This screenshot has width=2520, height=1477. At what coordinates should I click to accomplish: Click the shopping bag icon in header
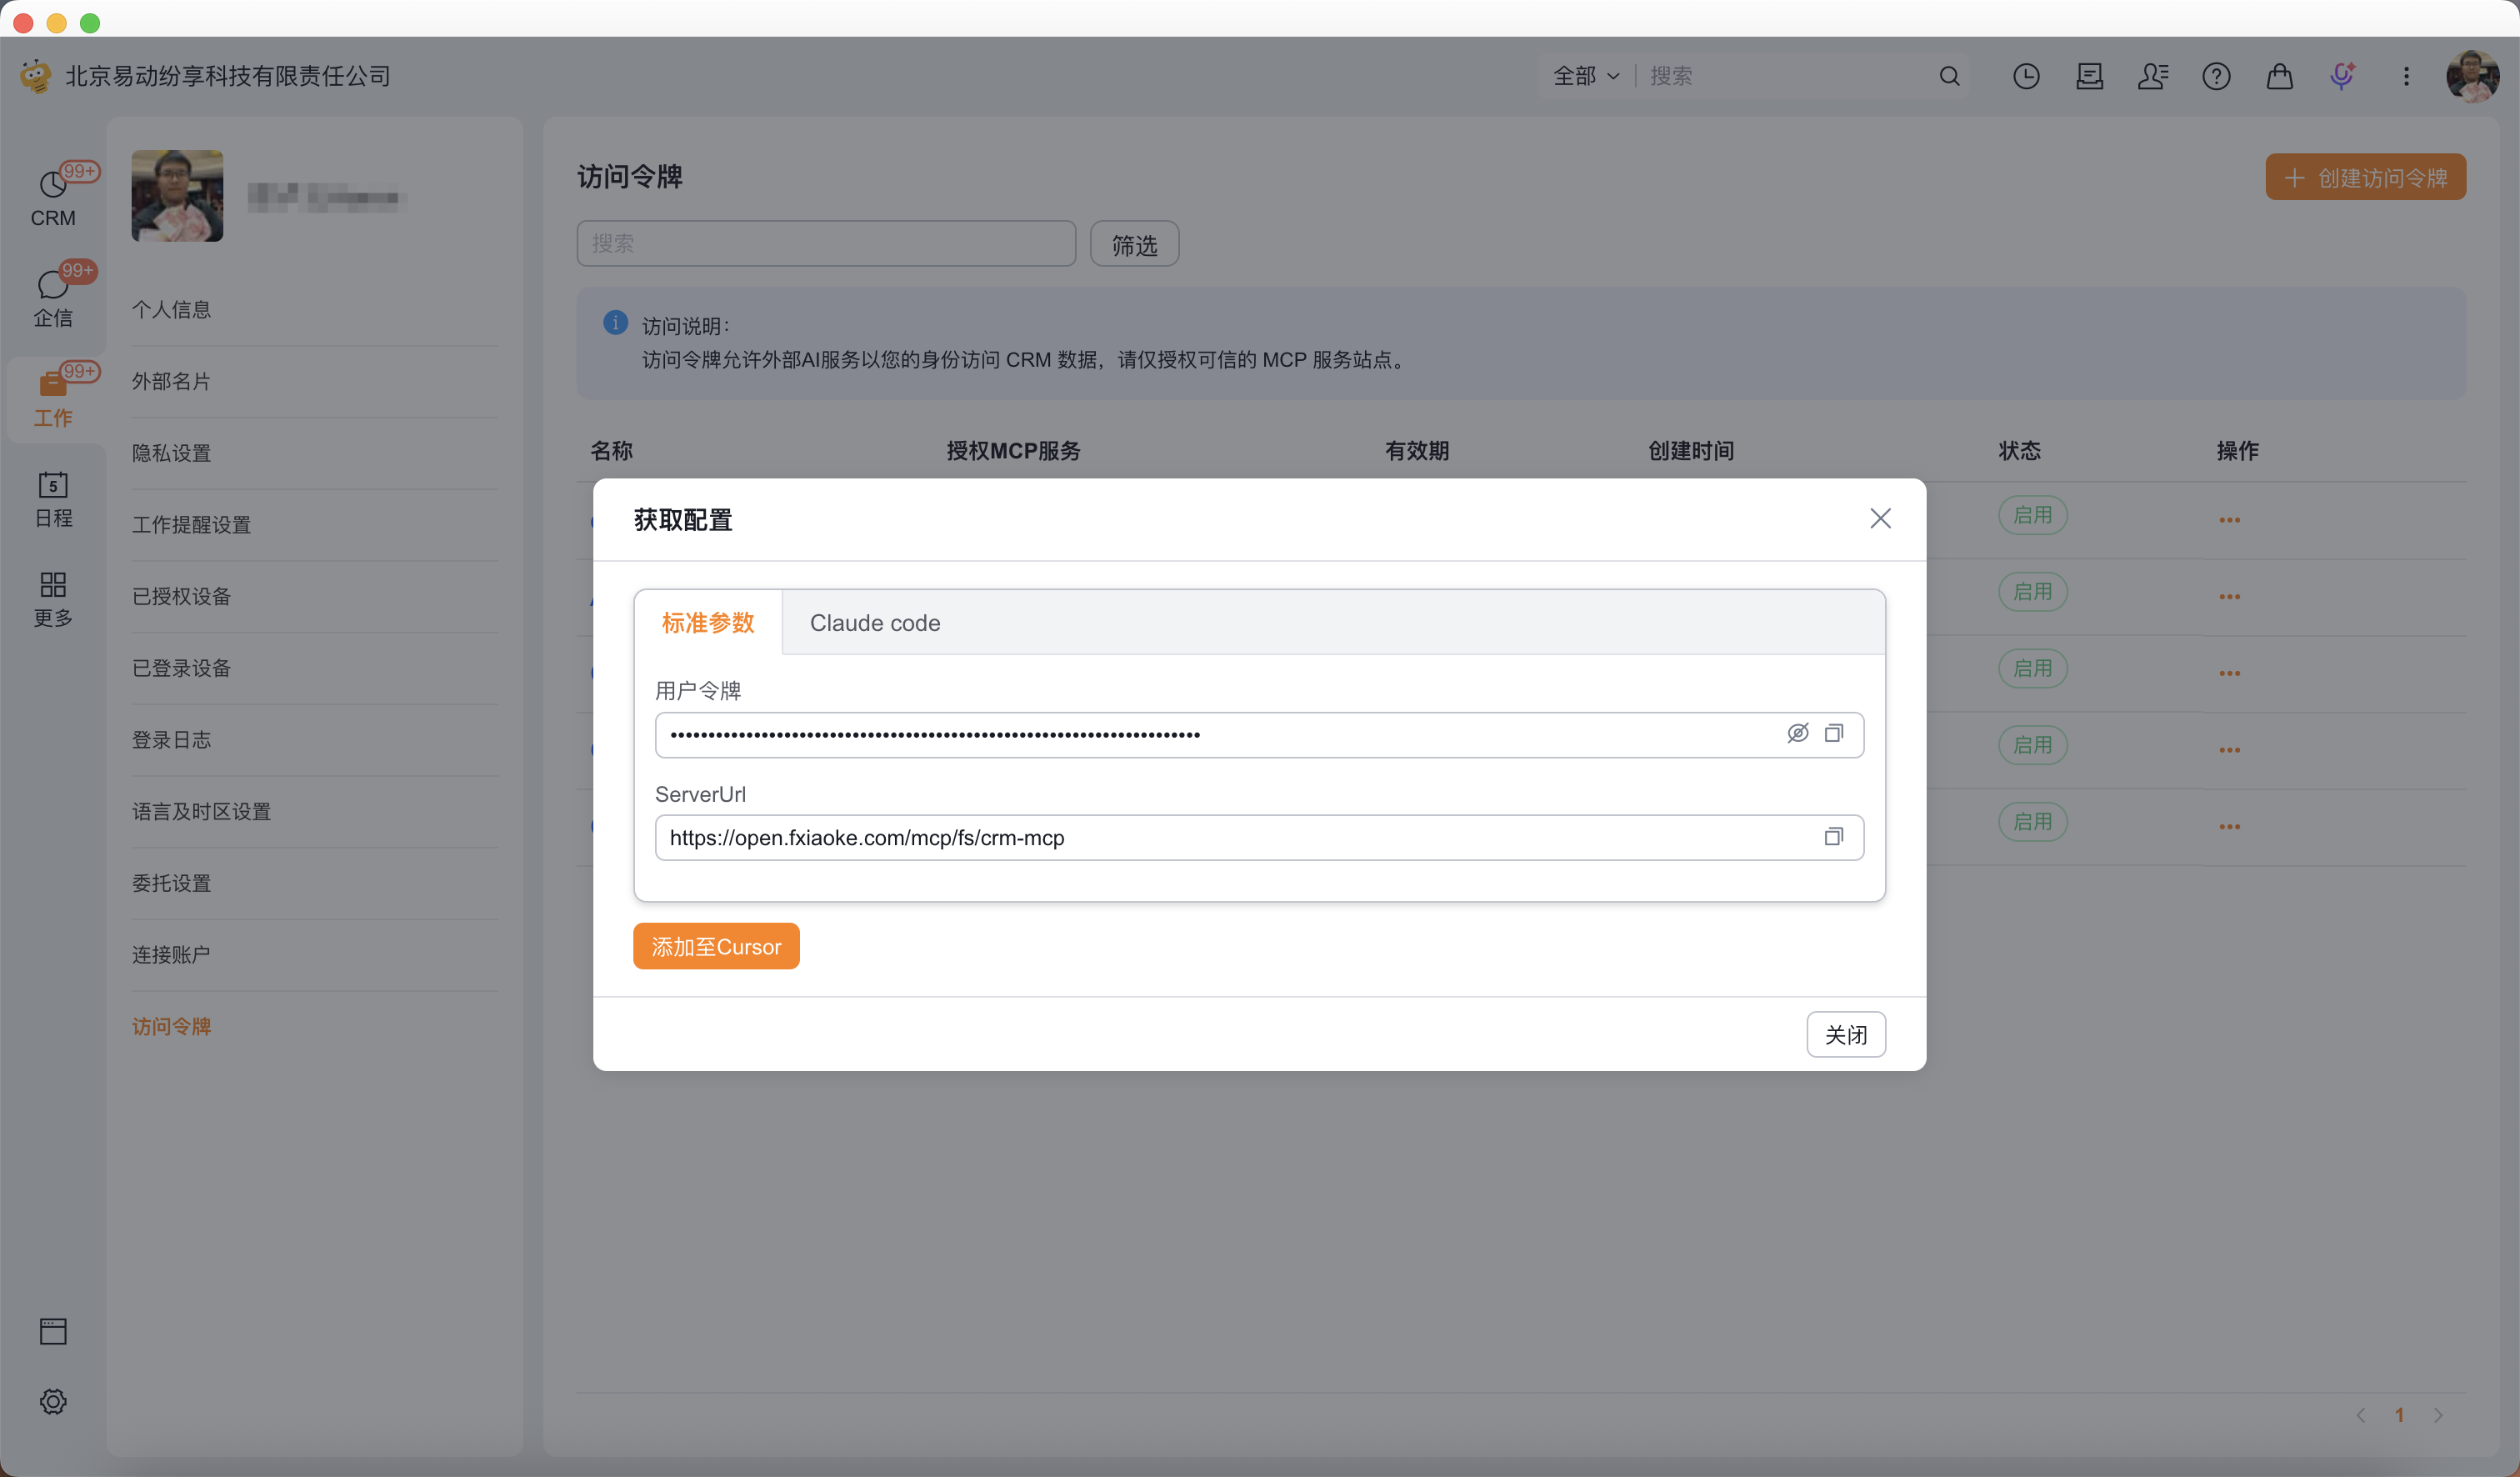tap(2279, 76)
